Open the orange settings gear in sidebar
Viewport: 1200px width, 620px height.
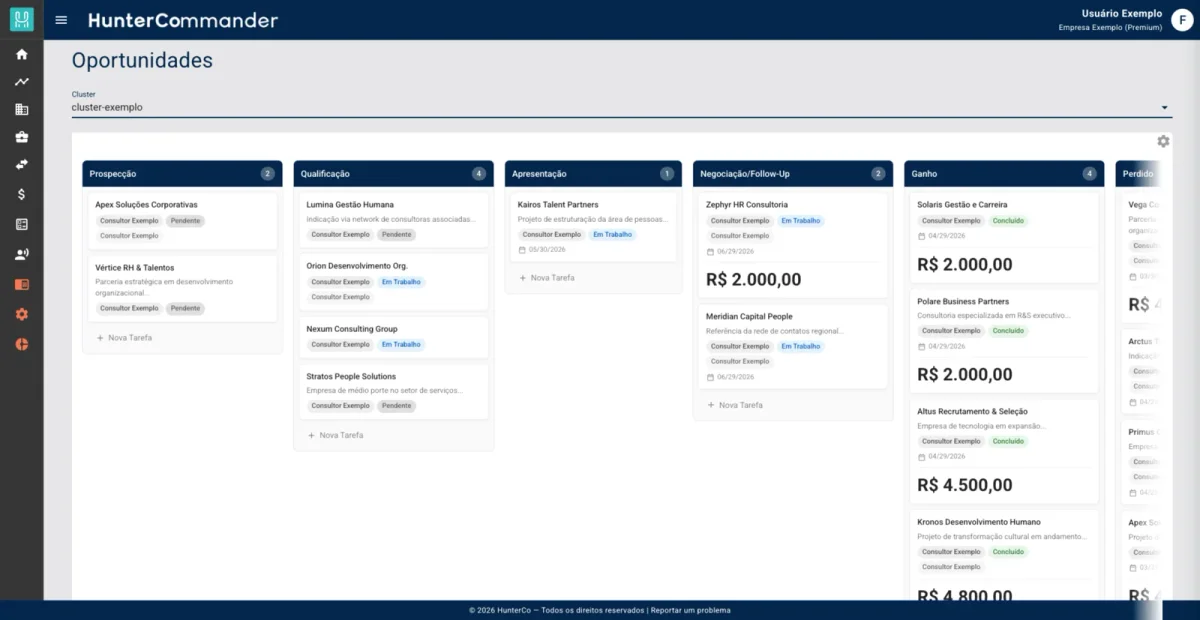coord(21,314)
